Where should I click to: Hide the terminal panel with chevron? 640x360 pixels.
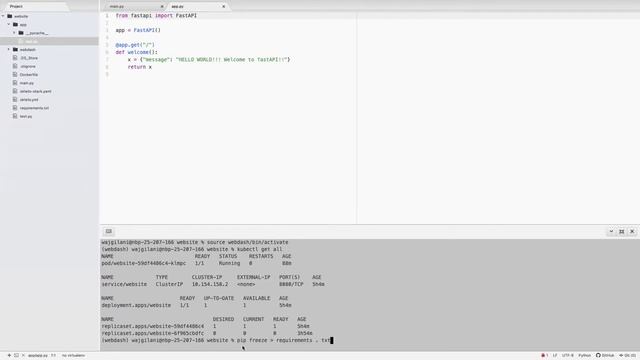[x=611, y=231]
